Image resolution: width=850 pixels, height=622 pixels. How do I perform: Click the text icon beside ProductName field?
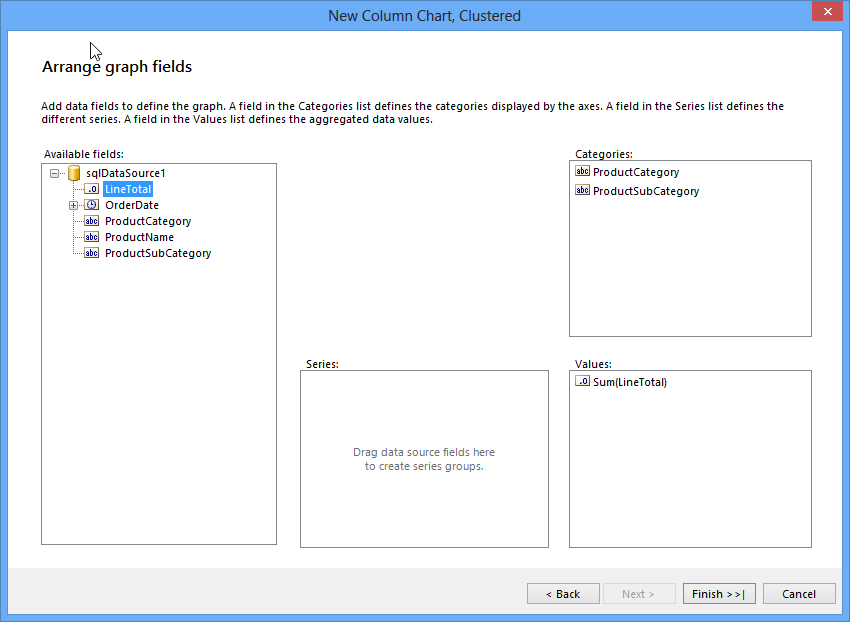(x=91, y=237)
